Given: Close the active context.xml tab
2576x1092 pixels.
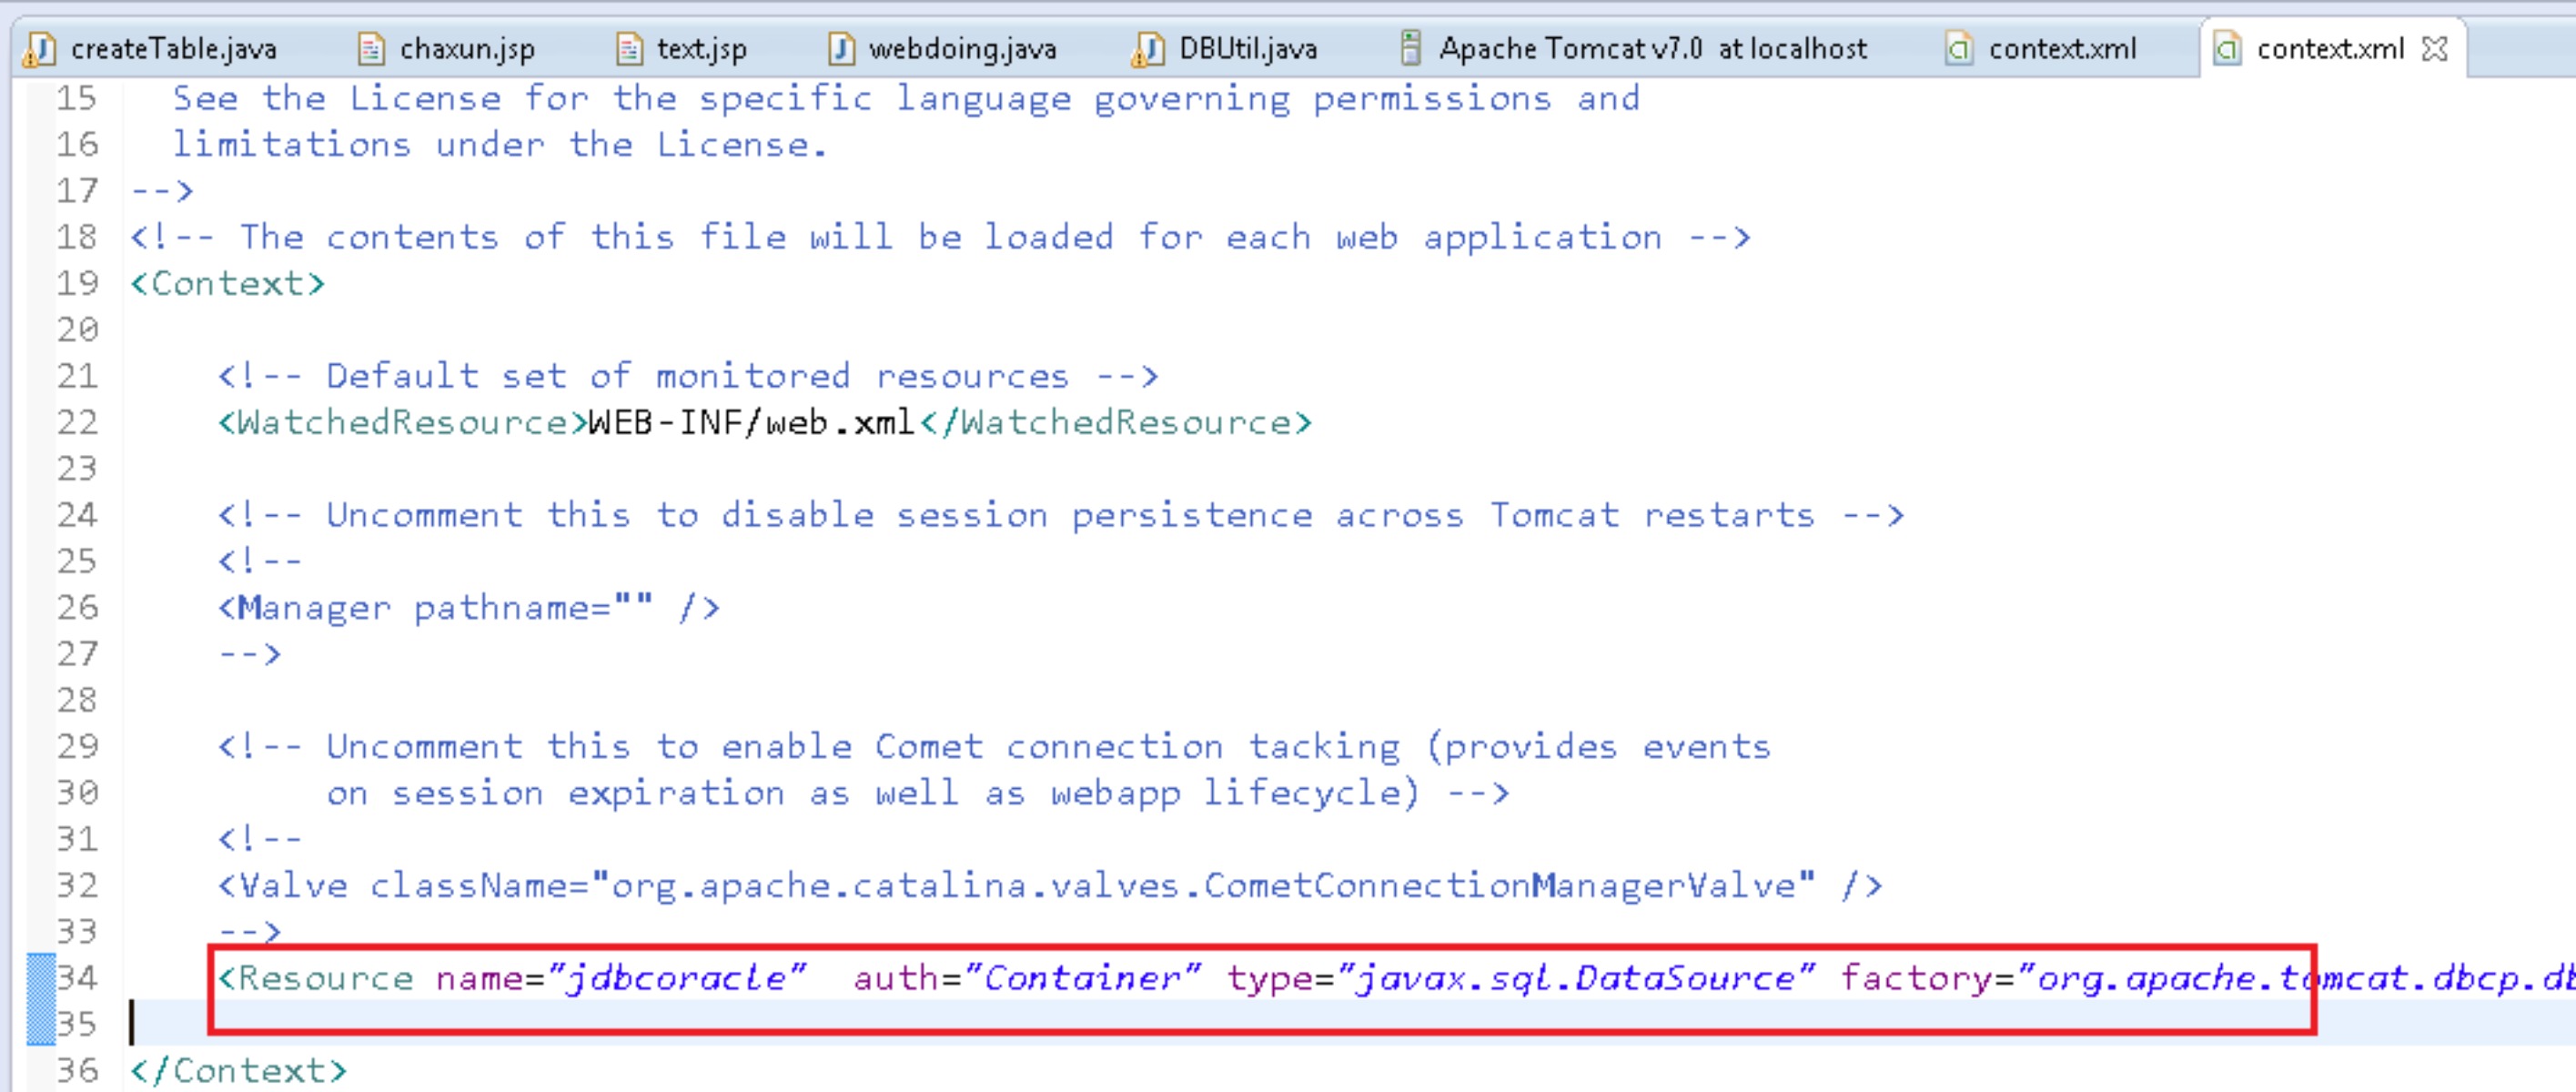Looking at the screenshot, I should coord(2434,48).
